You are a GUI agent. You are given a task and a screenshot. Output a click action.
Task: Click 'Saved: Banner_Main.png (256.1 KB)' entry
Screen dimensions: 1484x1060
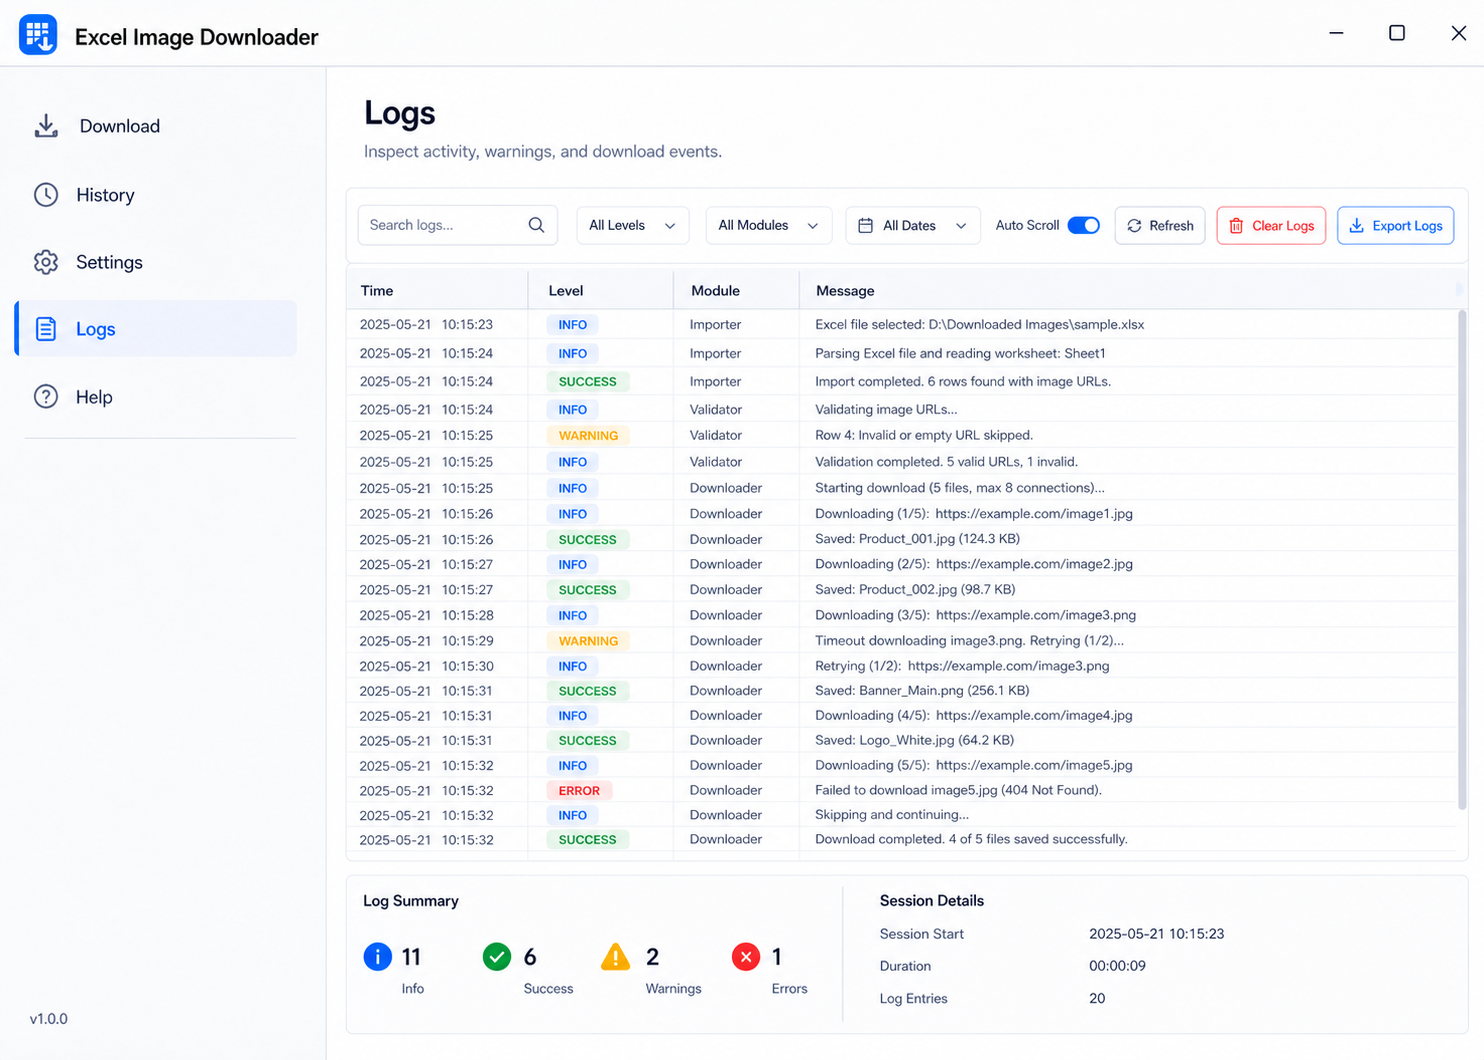coord(922,690)
